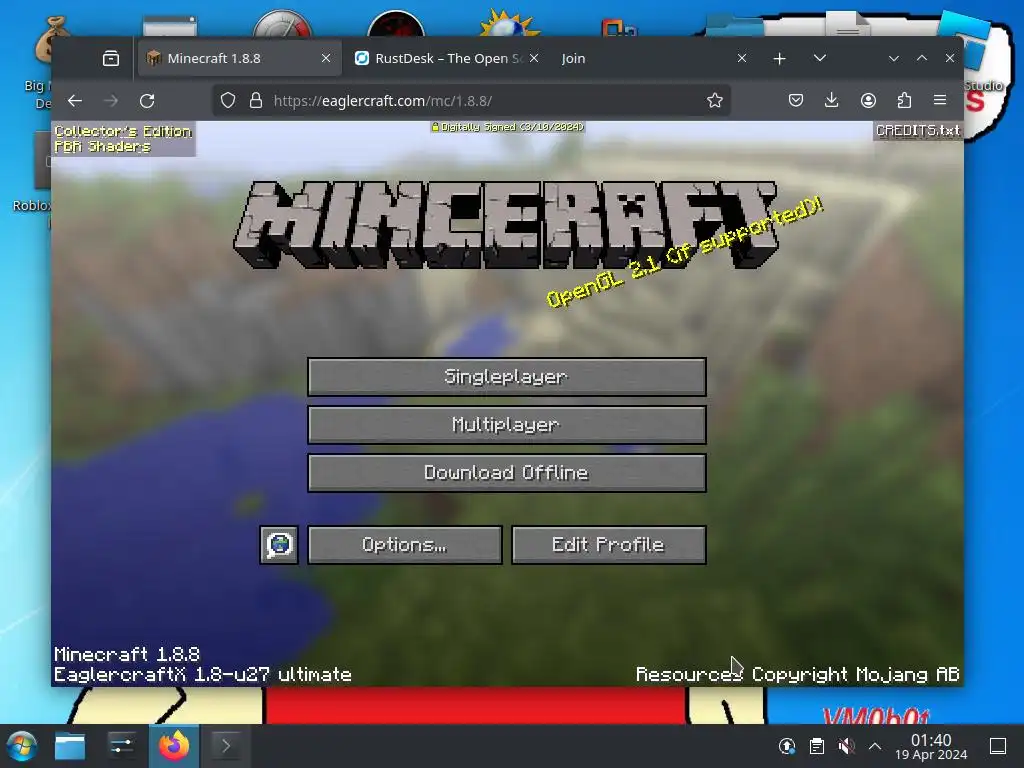Open the file manager in taskbar
The image size is (1024, 768).
pyautogui.click(x=70, y=746)
